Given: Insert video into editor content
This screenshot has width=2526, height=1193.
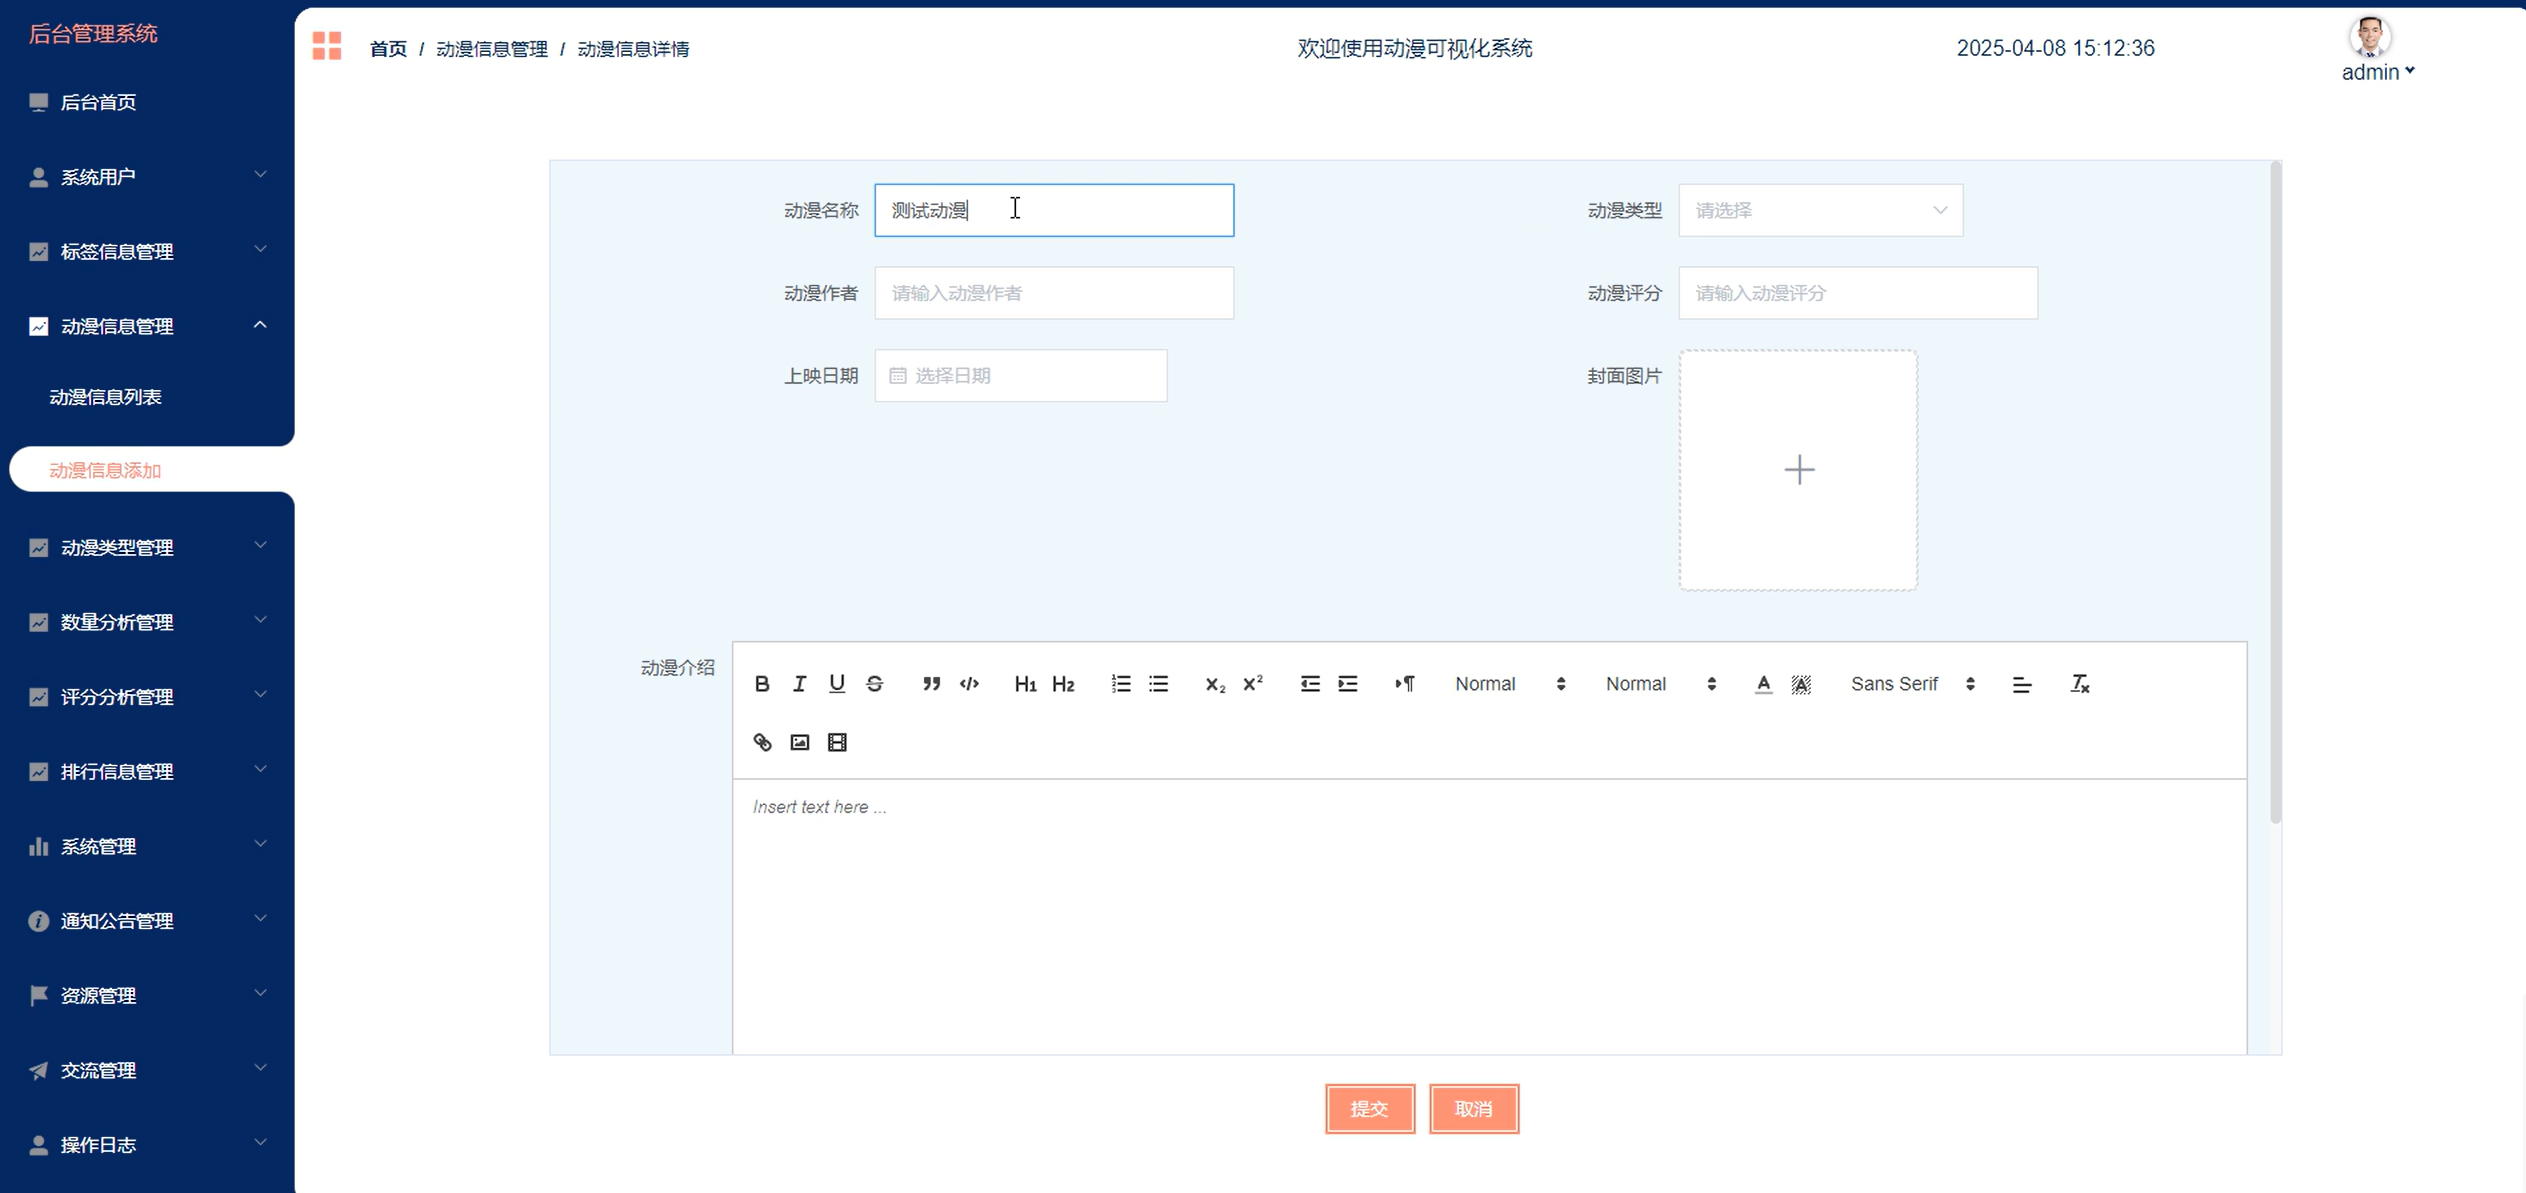Looking at the screenshot, I should click(x=837, y=742).
